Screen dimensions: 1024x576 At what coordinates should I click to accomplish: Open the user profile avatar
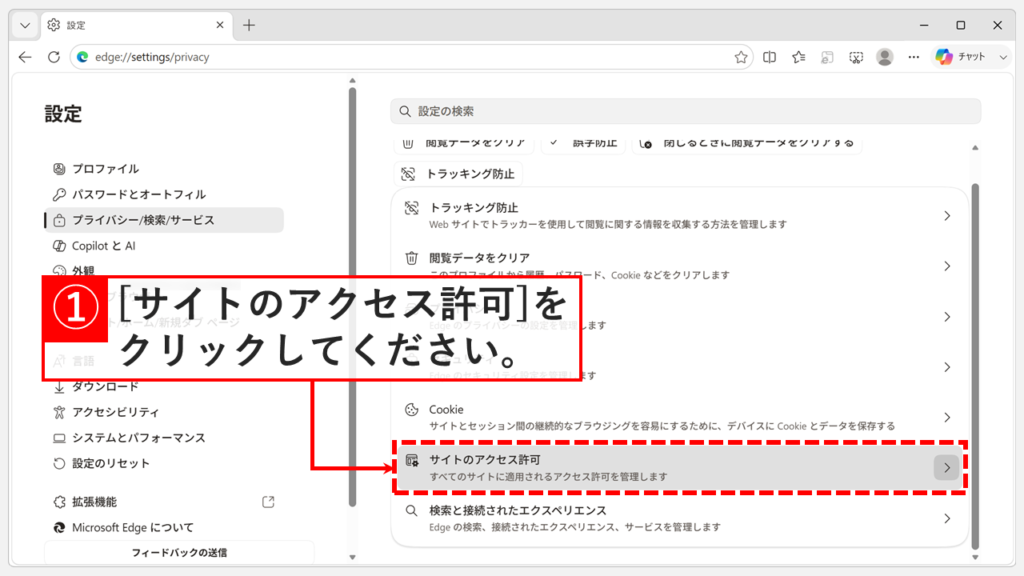point(884,57)
